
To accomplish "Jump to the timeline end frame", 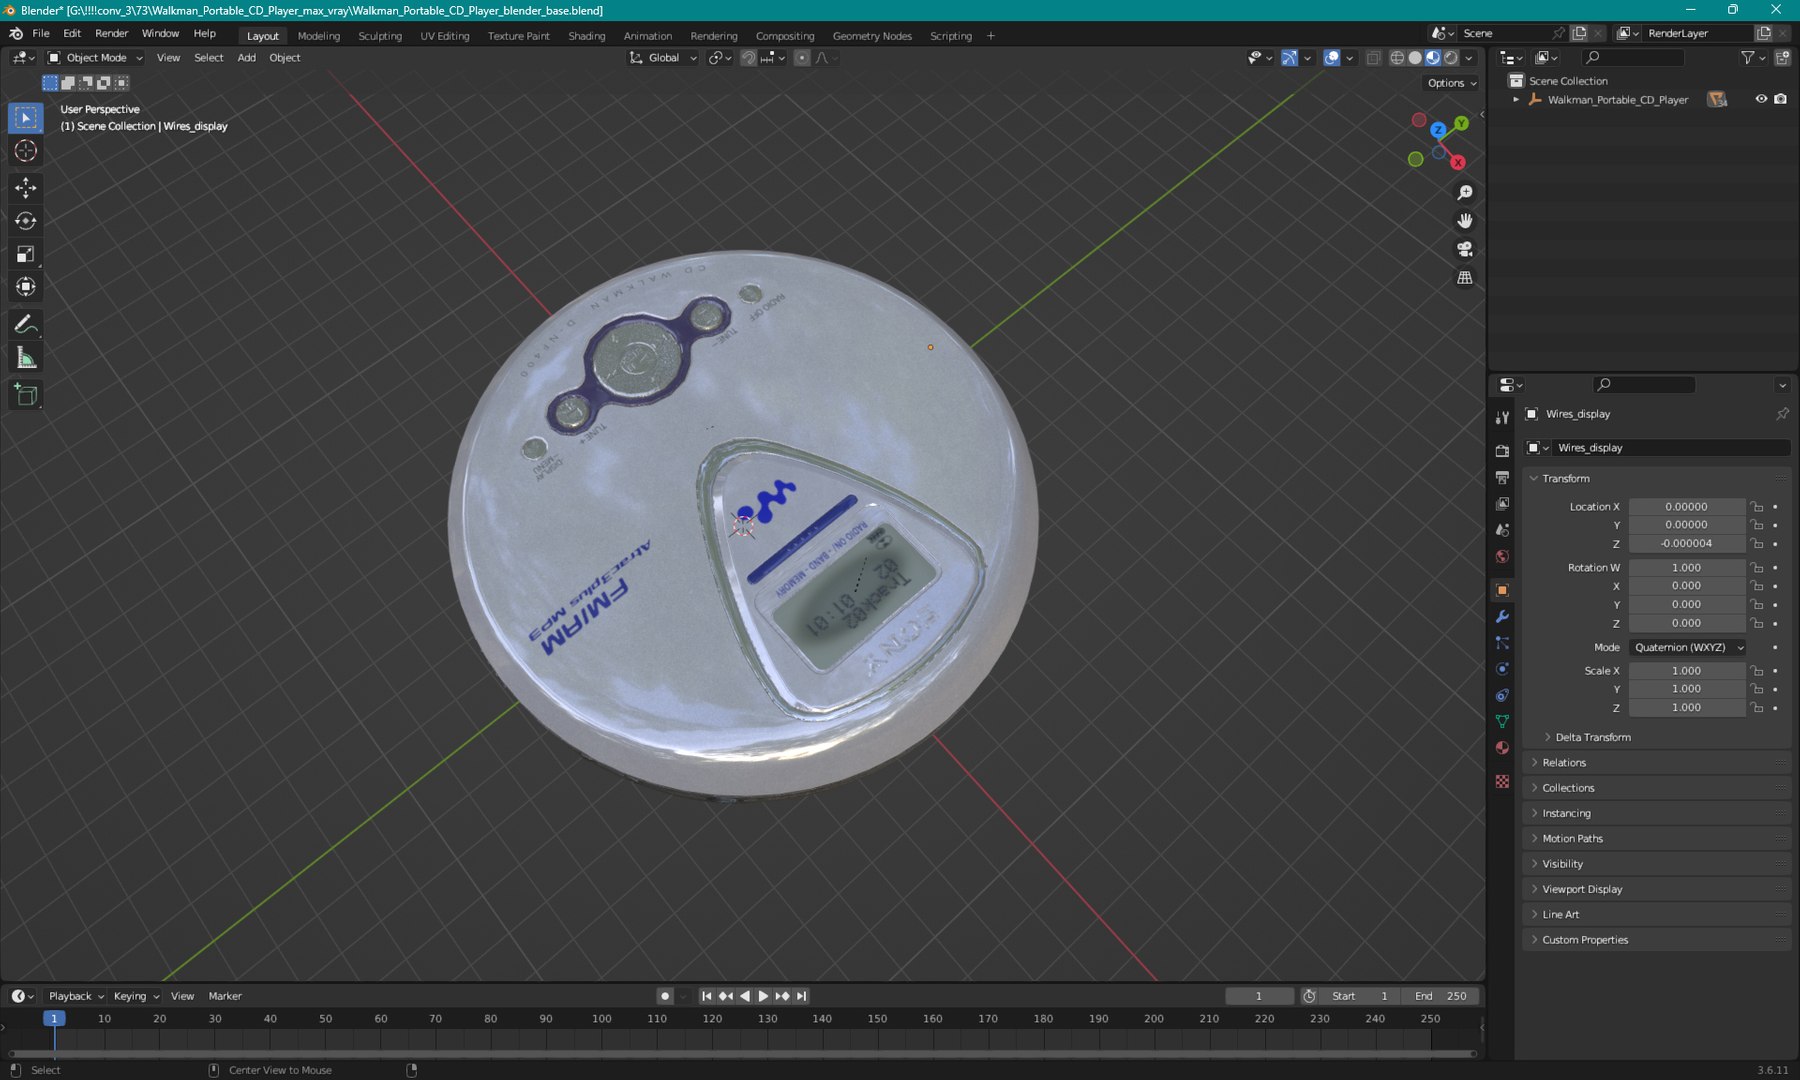I will click(x=801, y=996).
